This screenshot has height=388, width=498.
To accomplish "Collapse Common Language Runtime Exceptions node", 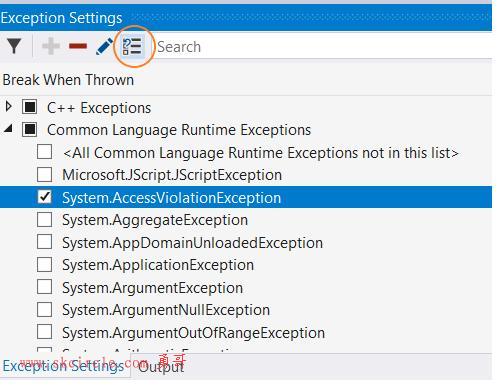I will (x=8, y=128).
